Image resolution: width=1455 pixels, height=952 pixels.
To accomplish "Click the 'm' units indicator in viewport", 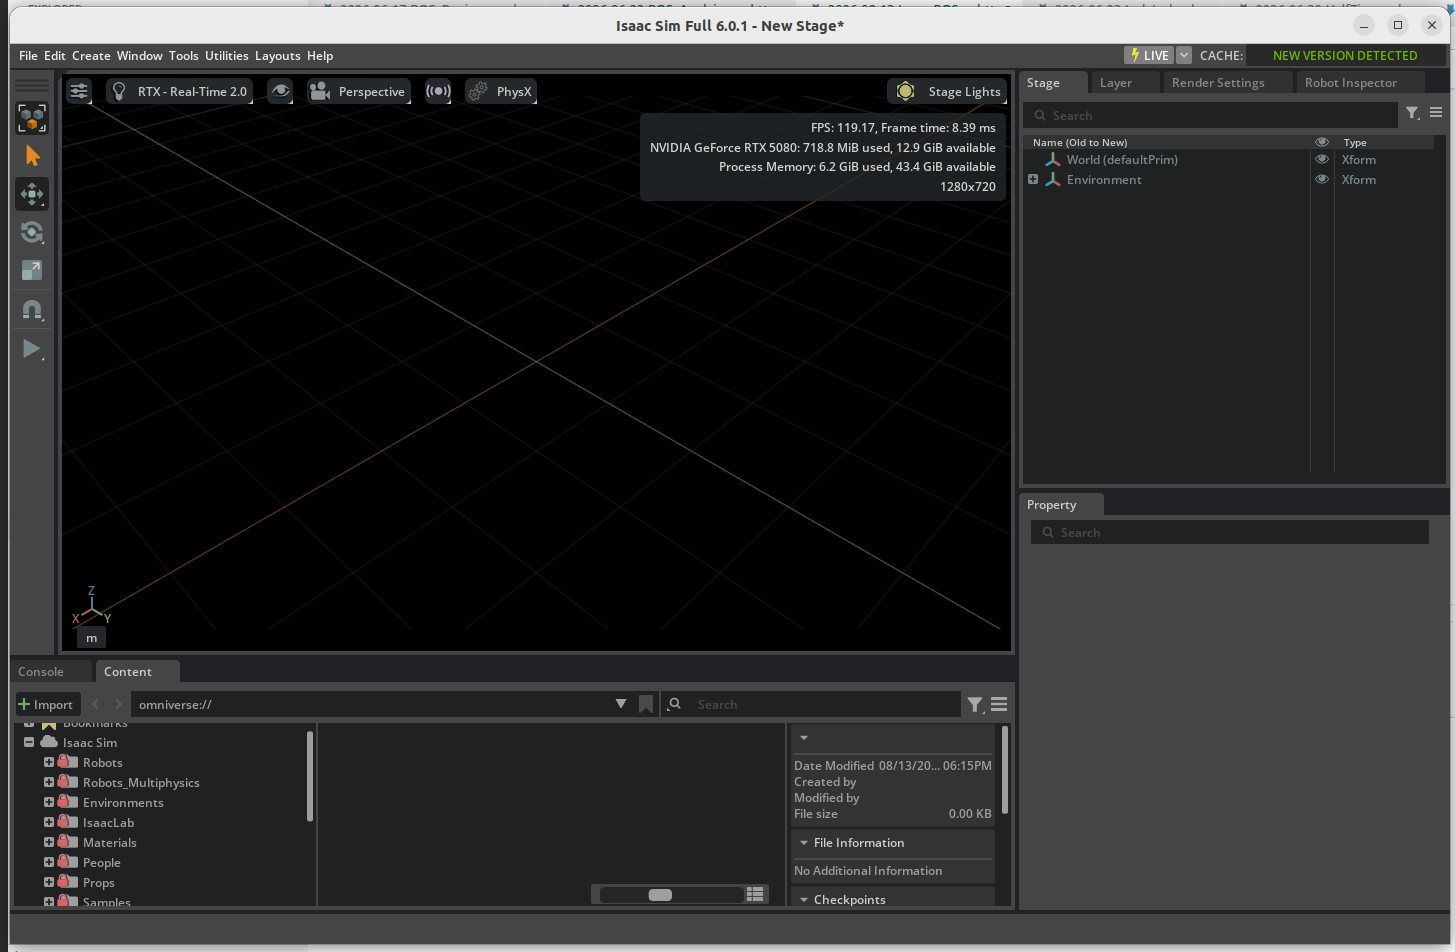I will (92, 638).
